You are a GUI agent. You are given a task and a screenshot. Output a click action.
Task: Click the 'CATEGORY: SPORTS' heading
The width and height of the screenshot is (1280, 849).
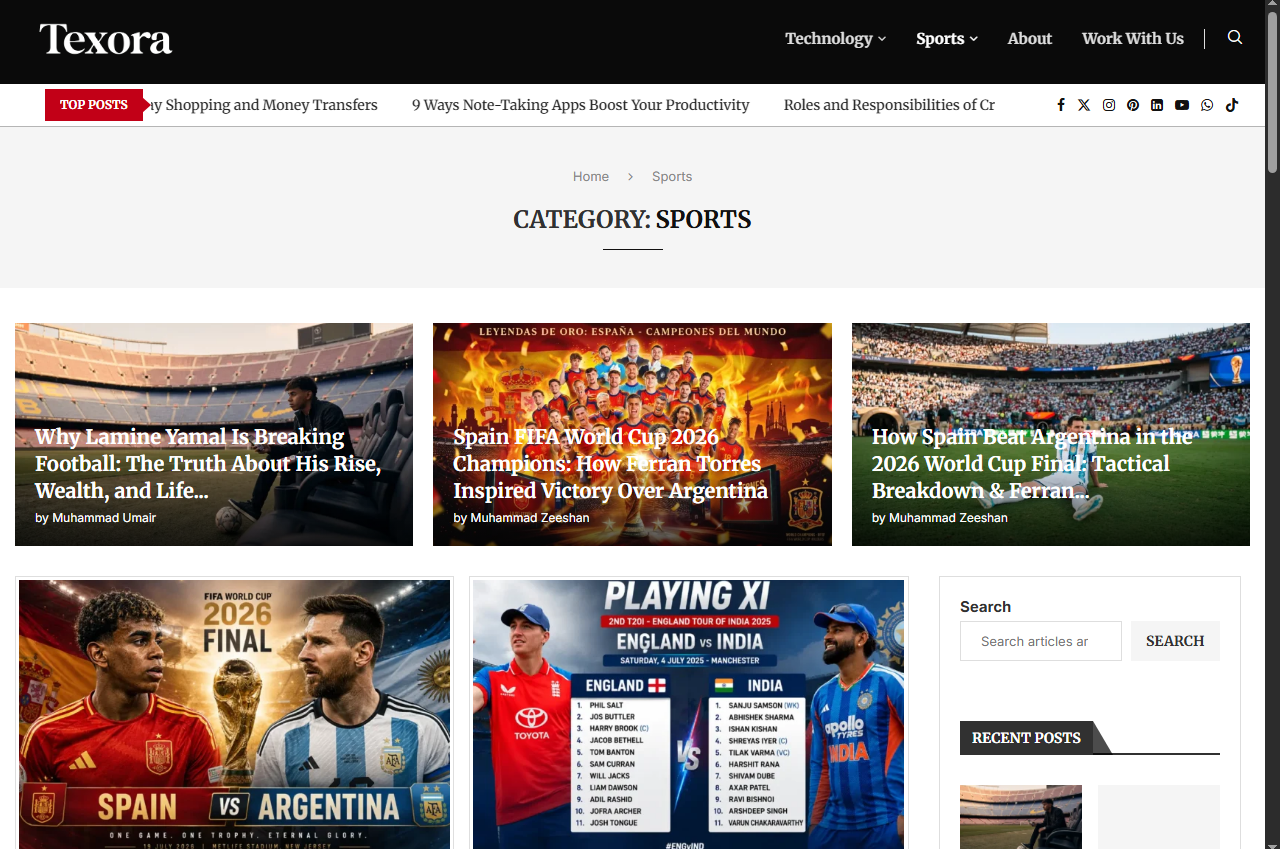click(632, 220)
